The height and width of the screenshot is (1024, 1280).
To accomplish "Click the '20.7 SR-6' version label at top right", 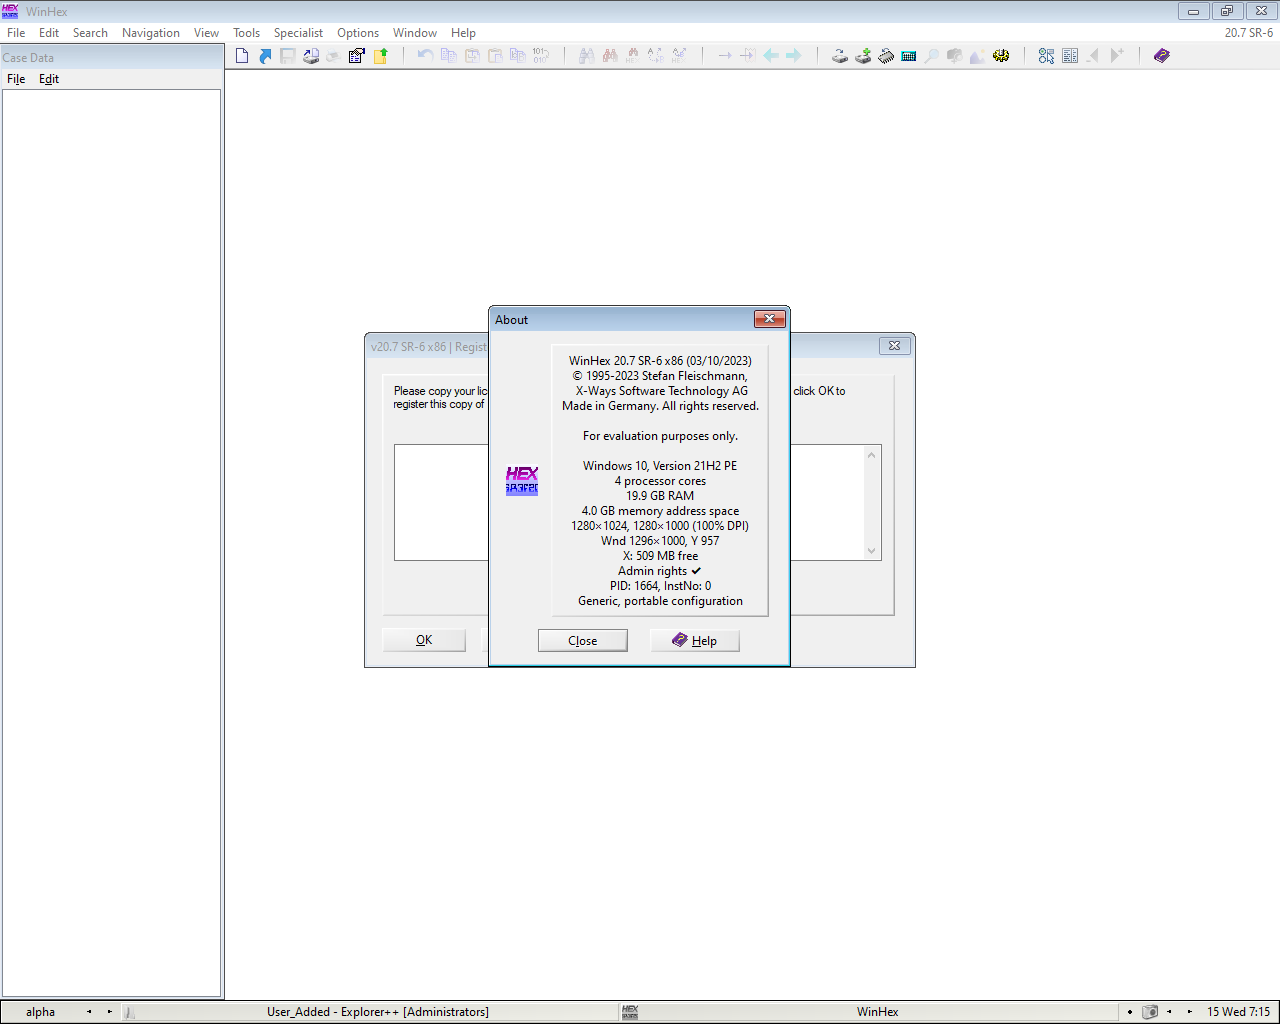I will click(1249, 33).
